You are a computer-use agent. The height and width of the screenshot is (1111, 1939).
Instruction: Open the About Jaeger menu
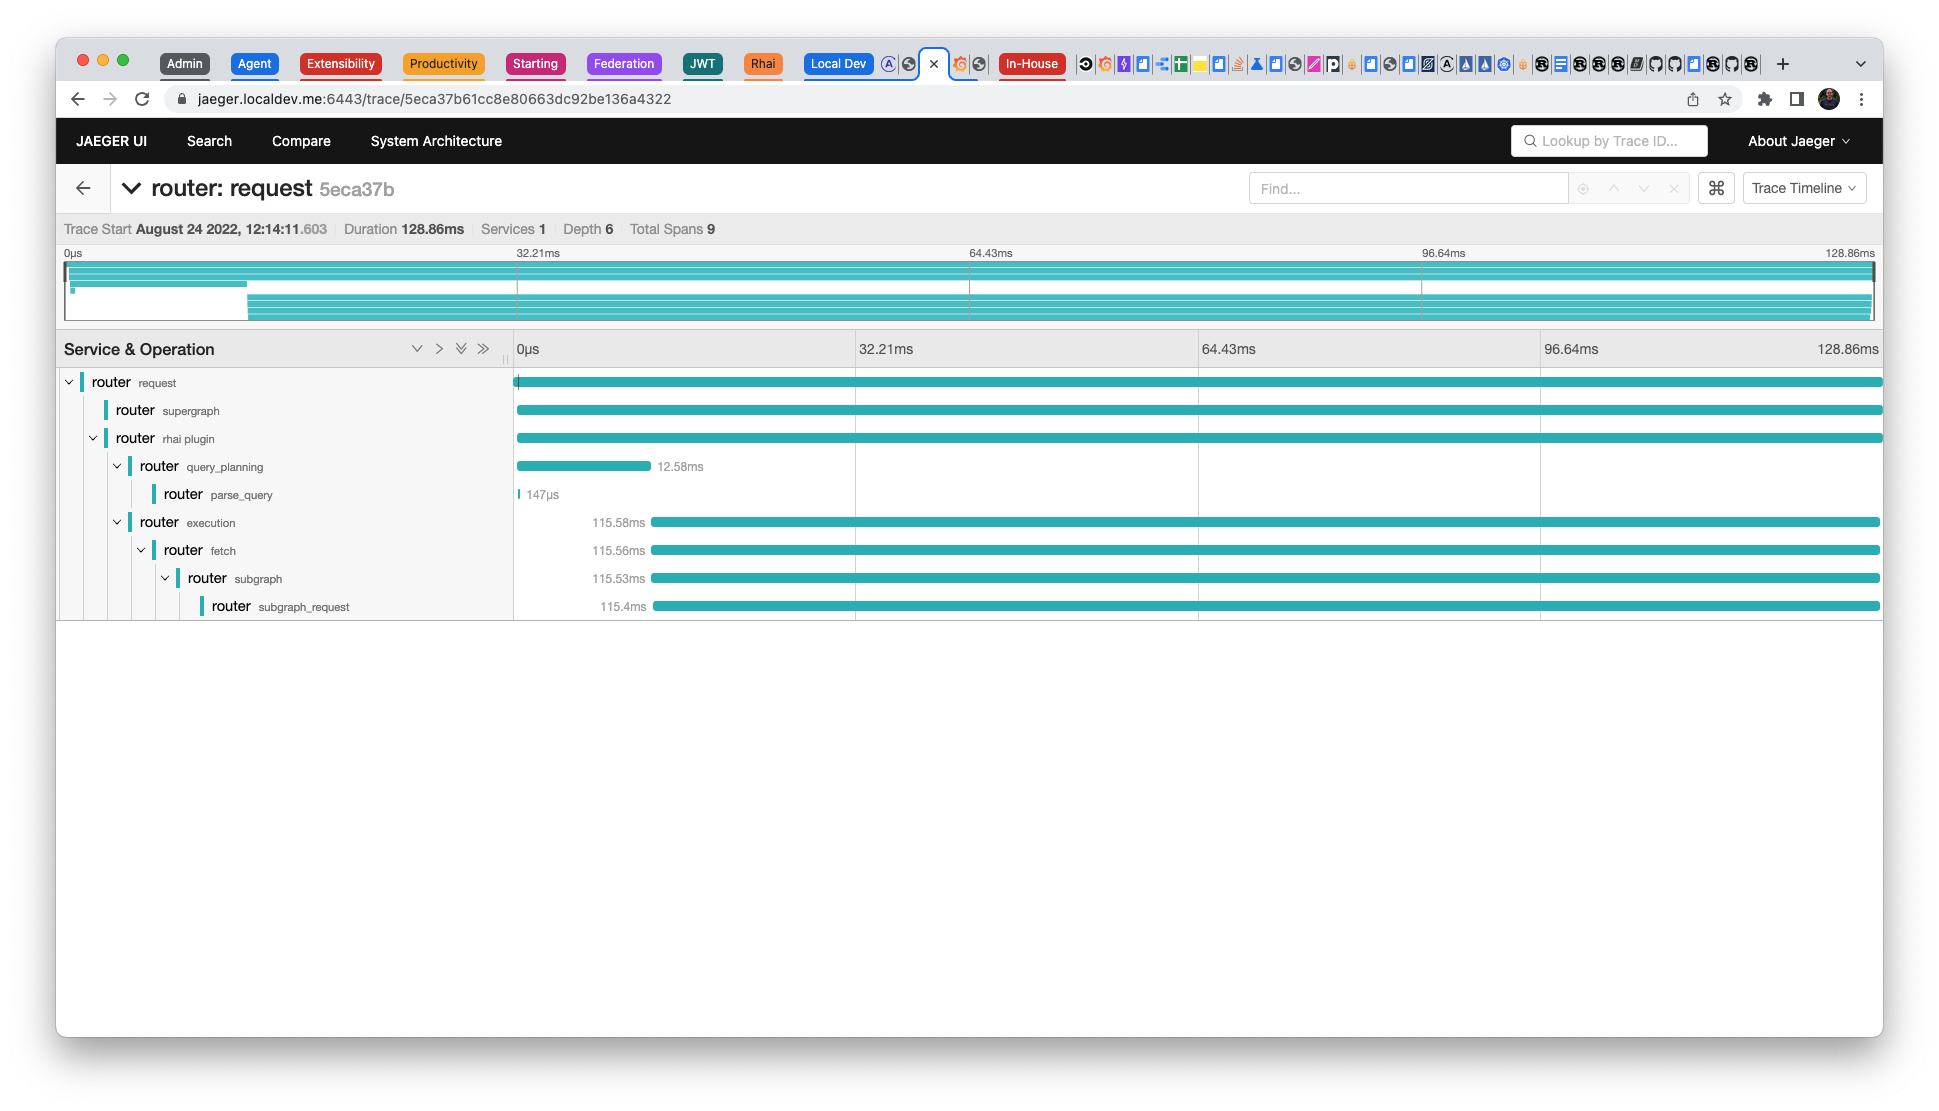tap(1798, 141)
